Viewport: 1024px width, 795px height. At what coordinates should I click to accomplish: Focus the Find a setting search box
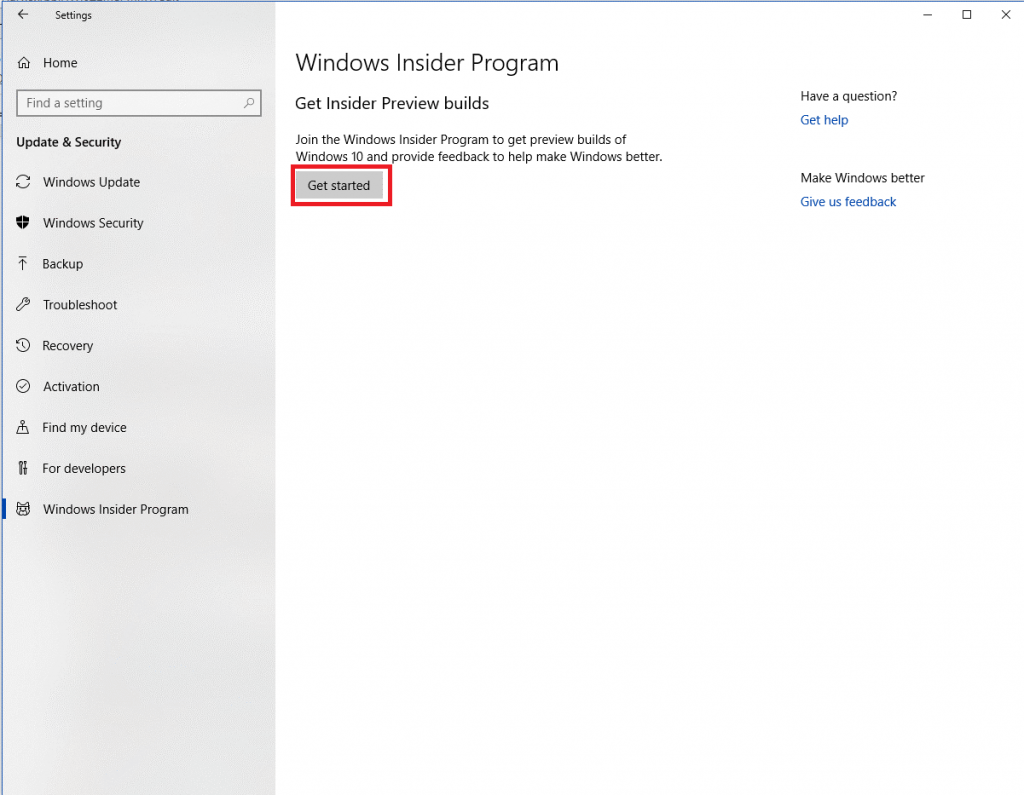138,103
